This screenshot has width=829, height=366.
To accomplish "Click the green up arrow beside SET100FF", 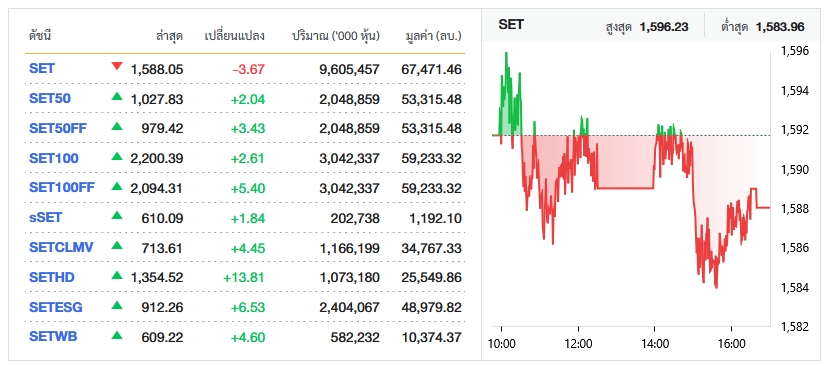I will [x=117, y=186].
